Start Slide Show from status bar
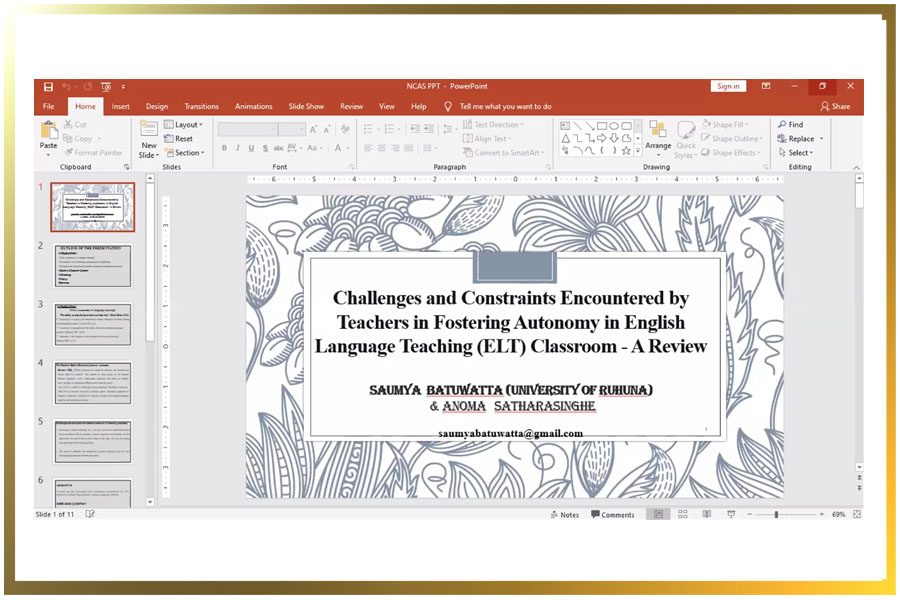 point(731,514)
